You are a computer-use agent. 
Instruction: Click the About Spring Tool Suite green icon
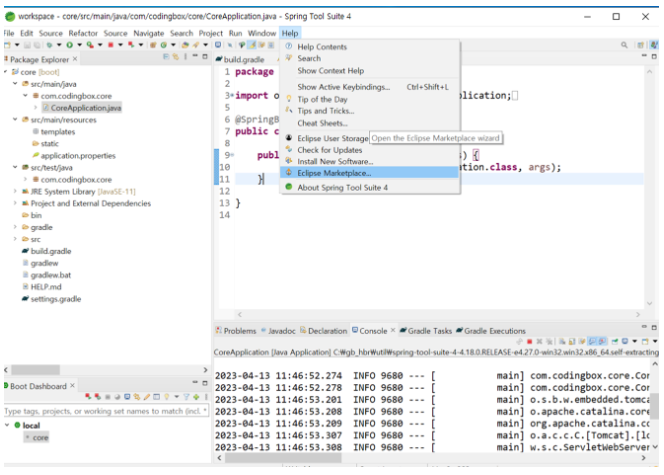[289, 187]
